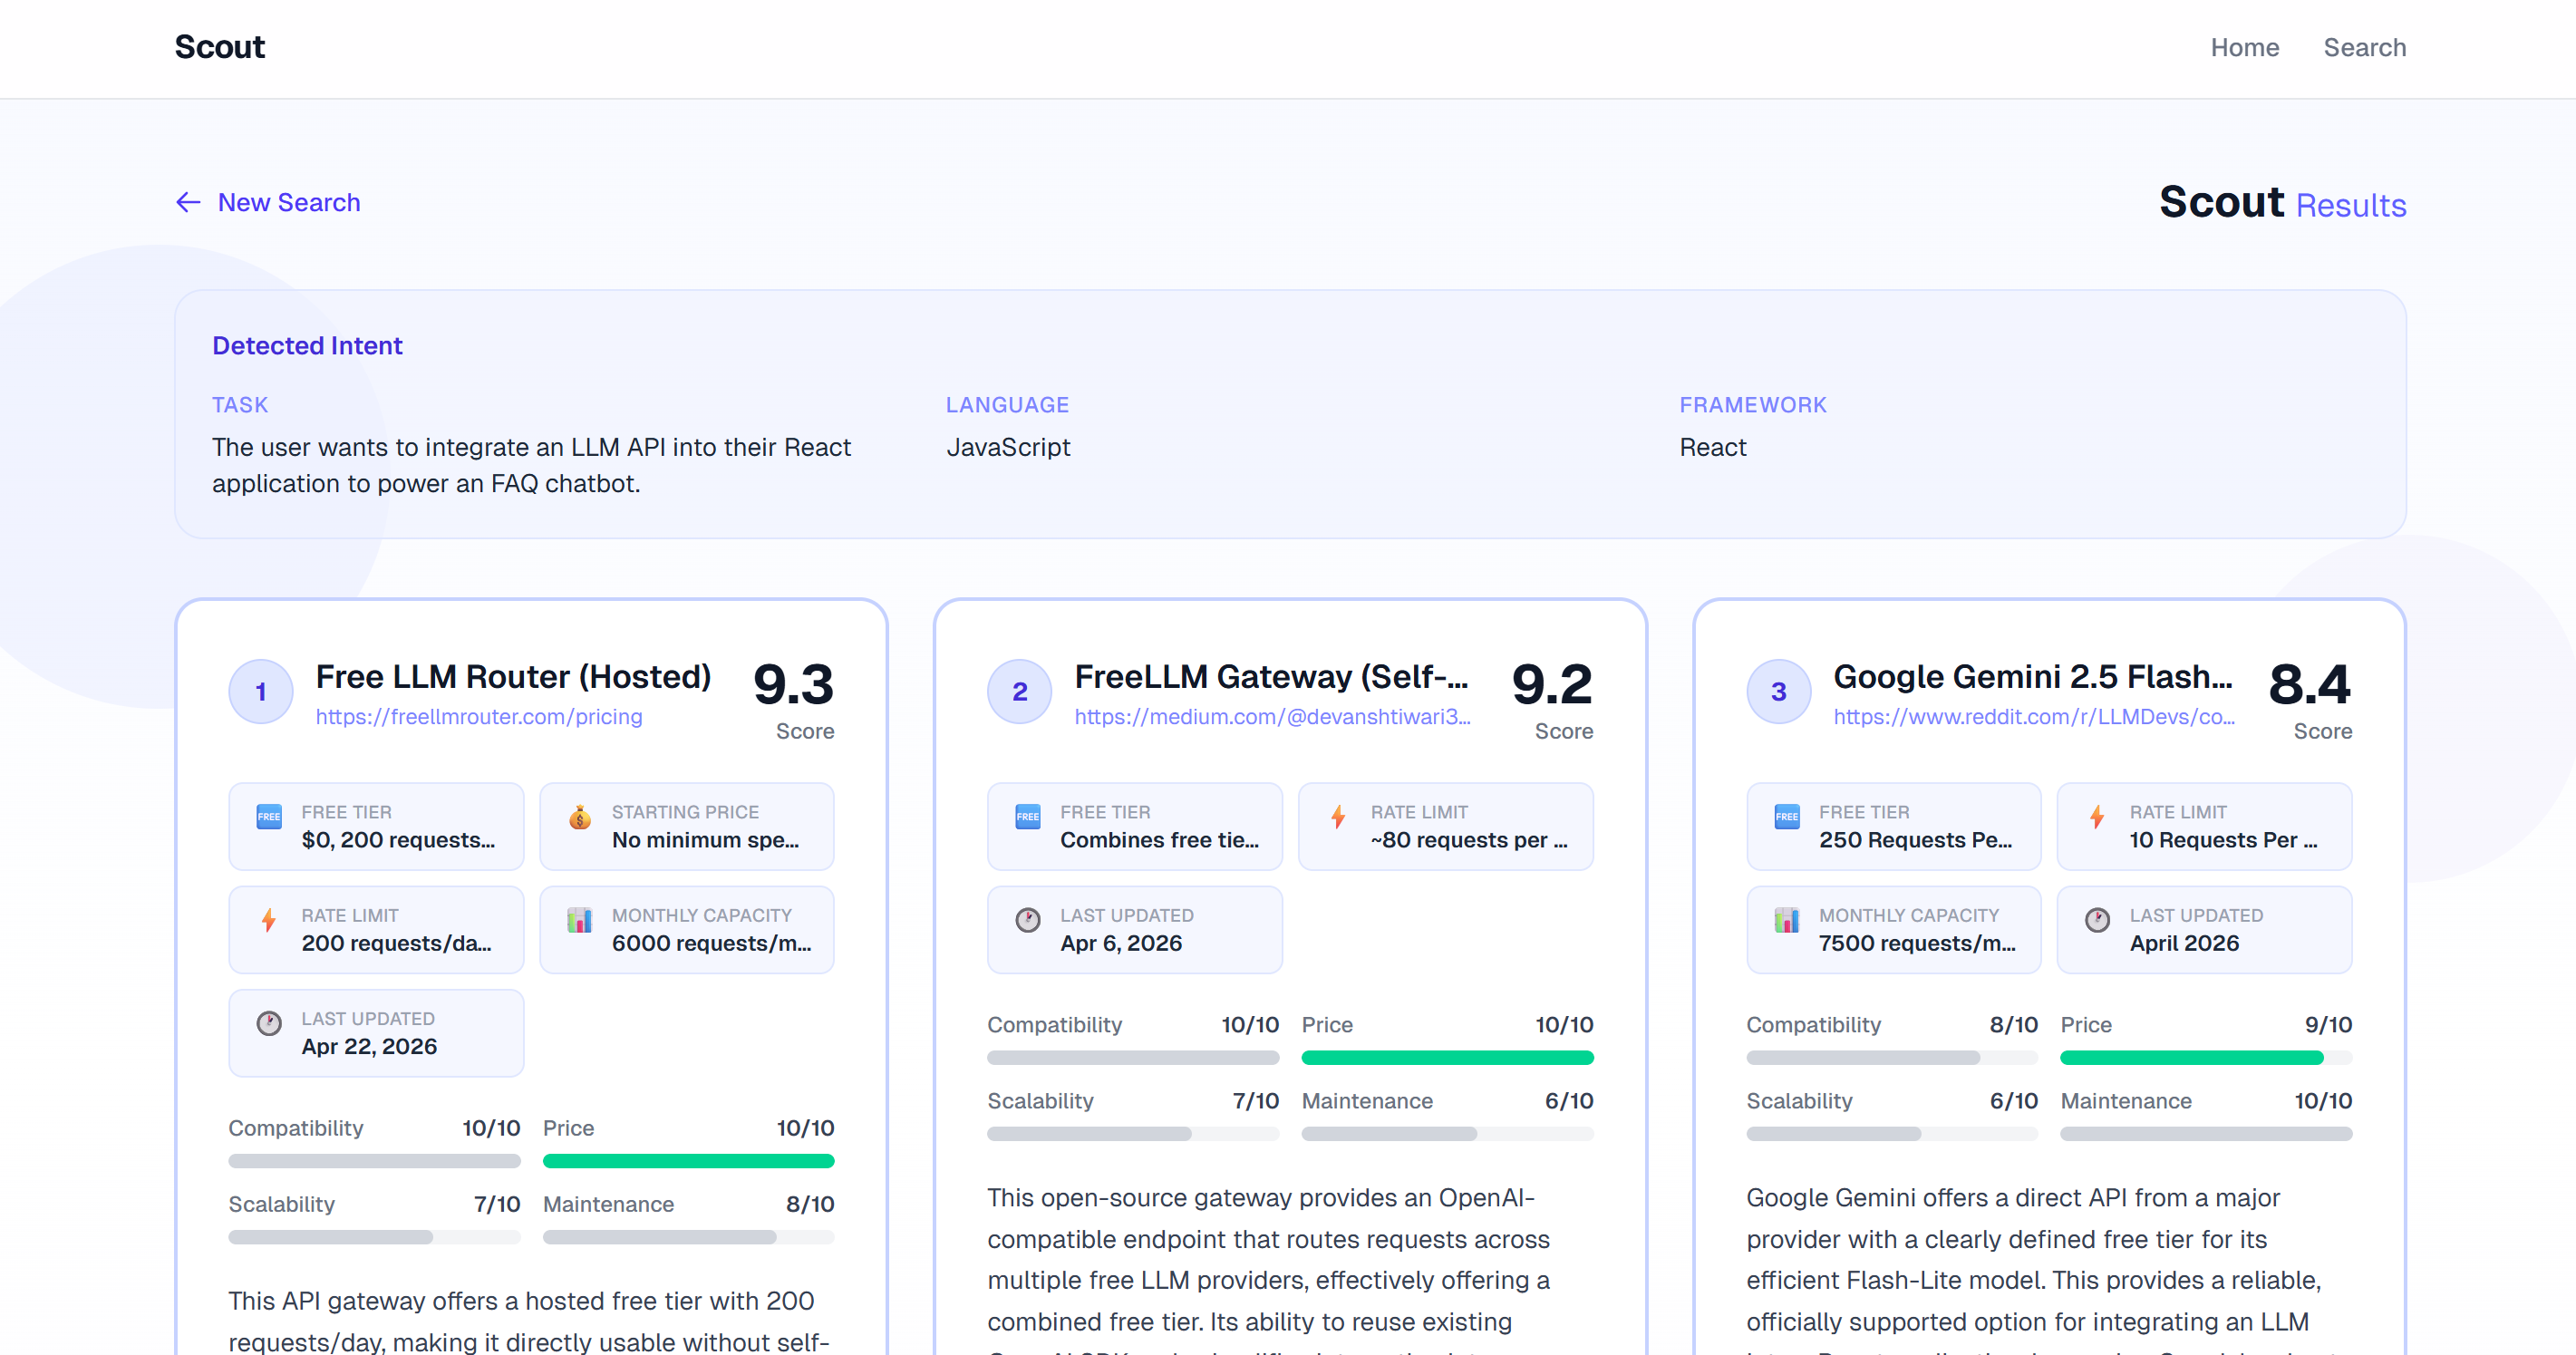
Task: Visit the reddit.com LLMDevs link
Action: point(2033,717)
